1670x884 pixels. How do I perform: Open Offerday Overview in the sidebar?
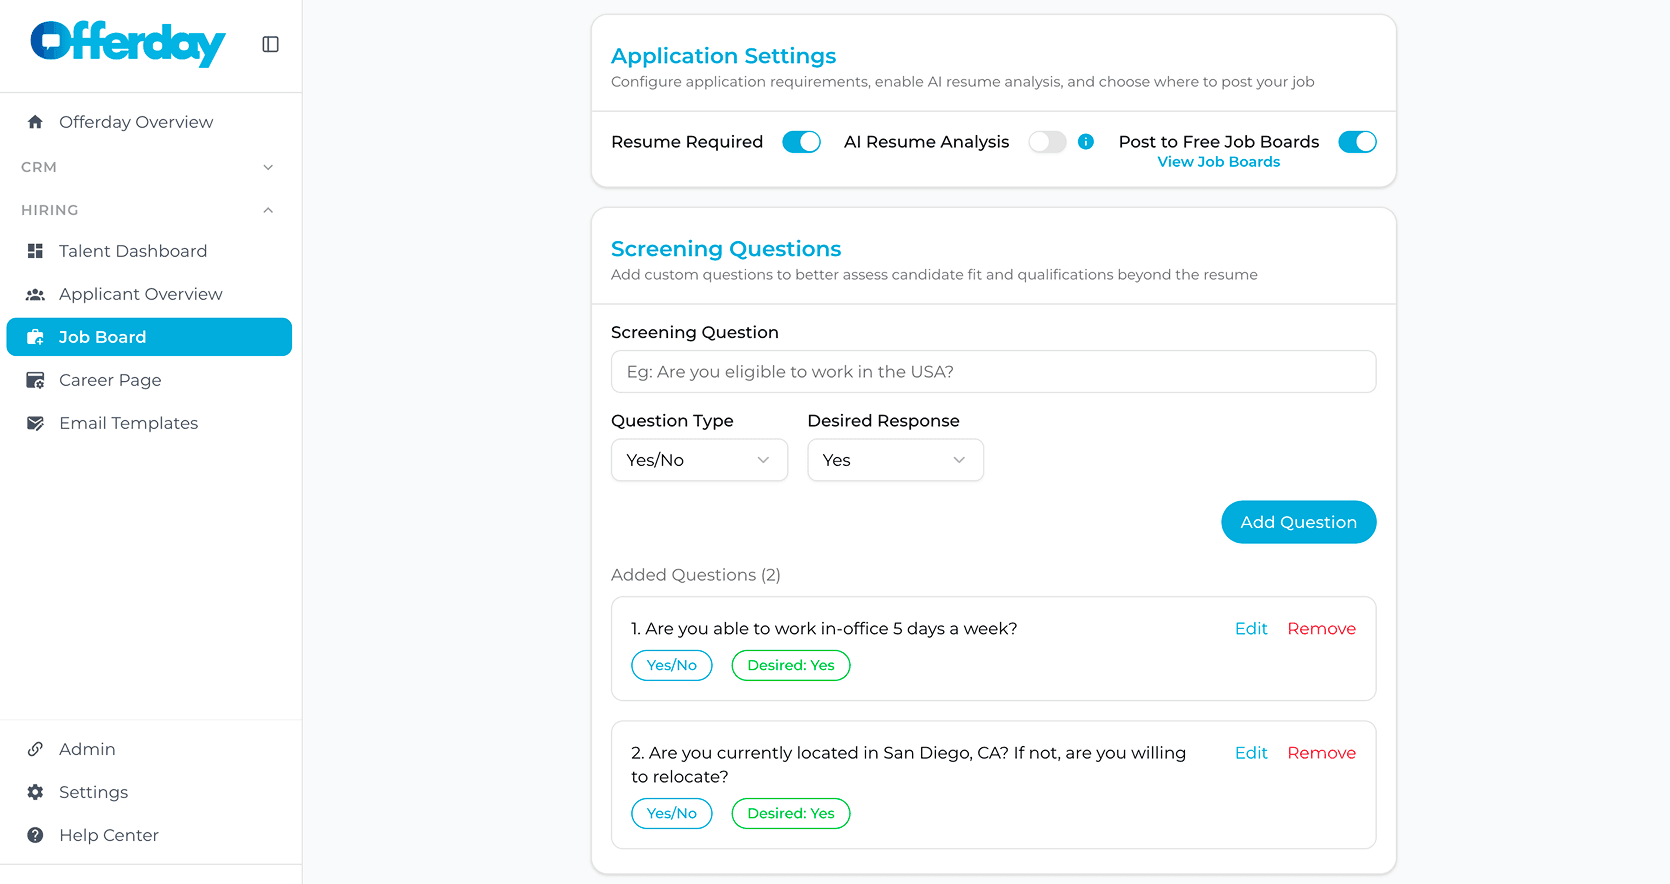[x=149, y=122]
